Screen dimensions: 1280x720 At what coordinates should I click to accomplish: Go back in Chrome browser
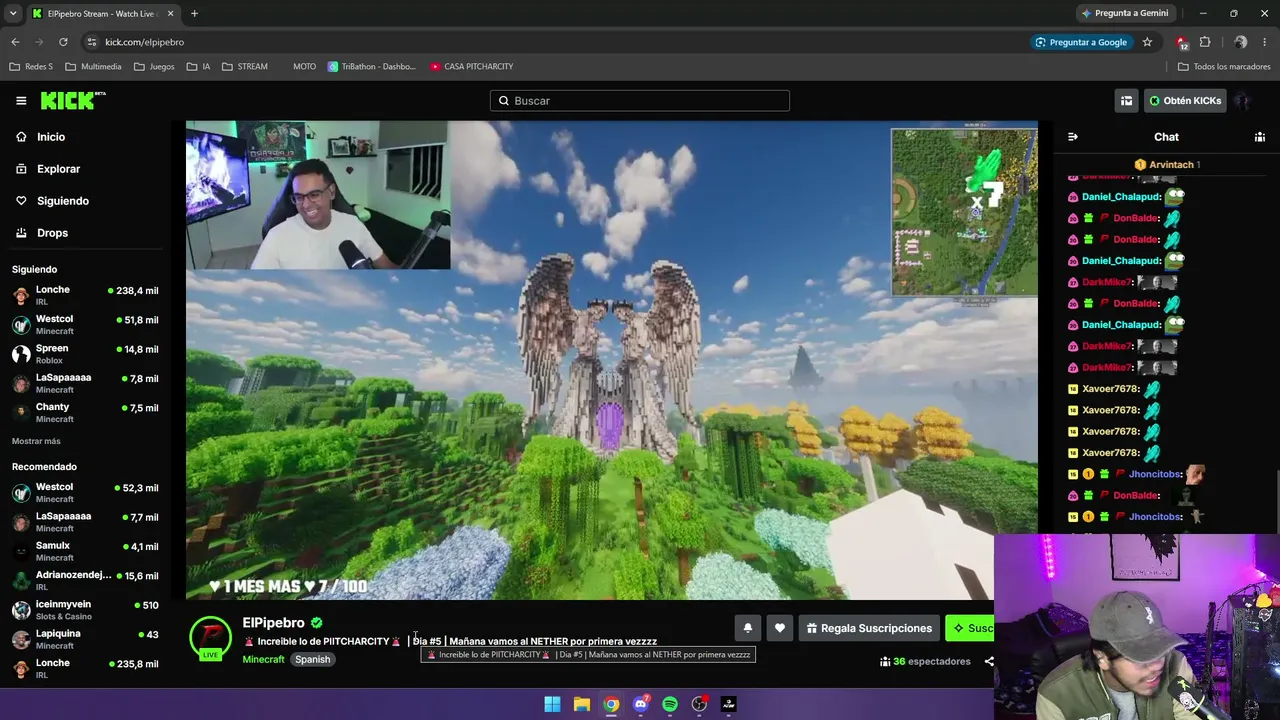pos(15,42)
